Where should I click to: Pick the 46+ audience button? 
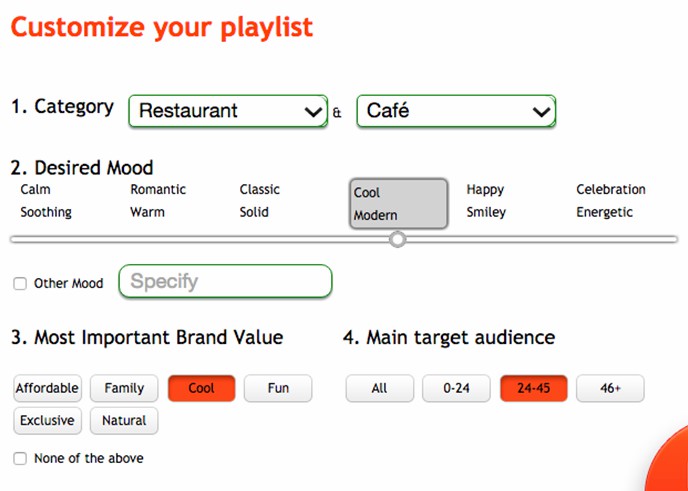point(610,388)
